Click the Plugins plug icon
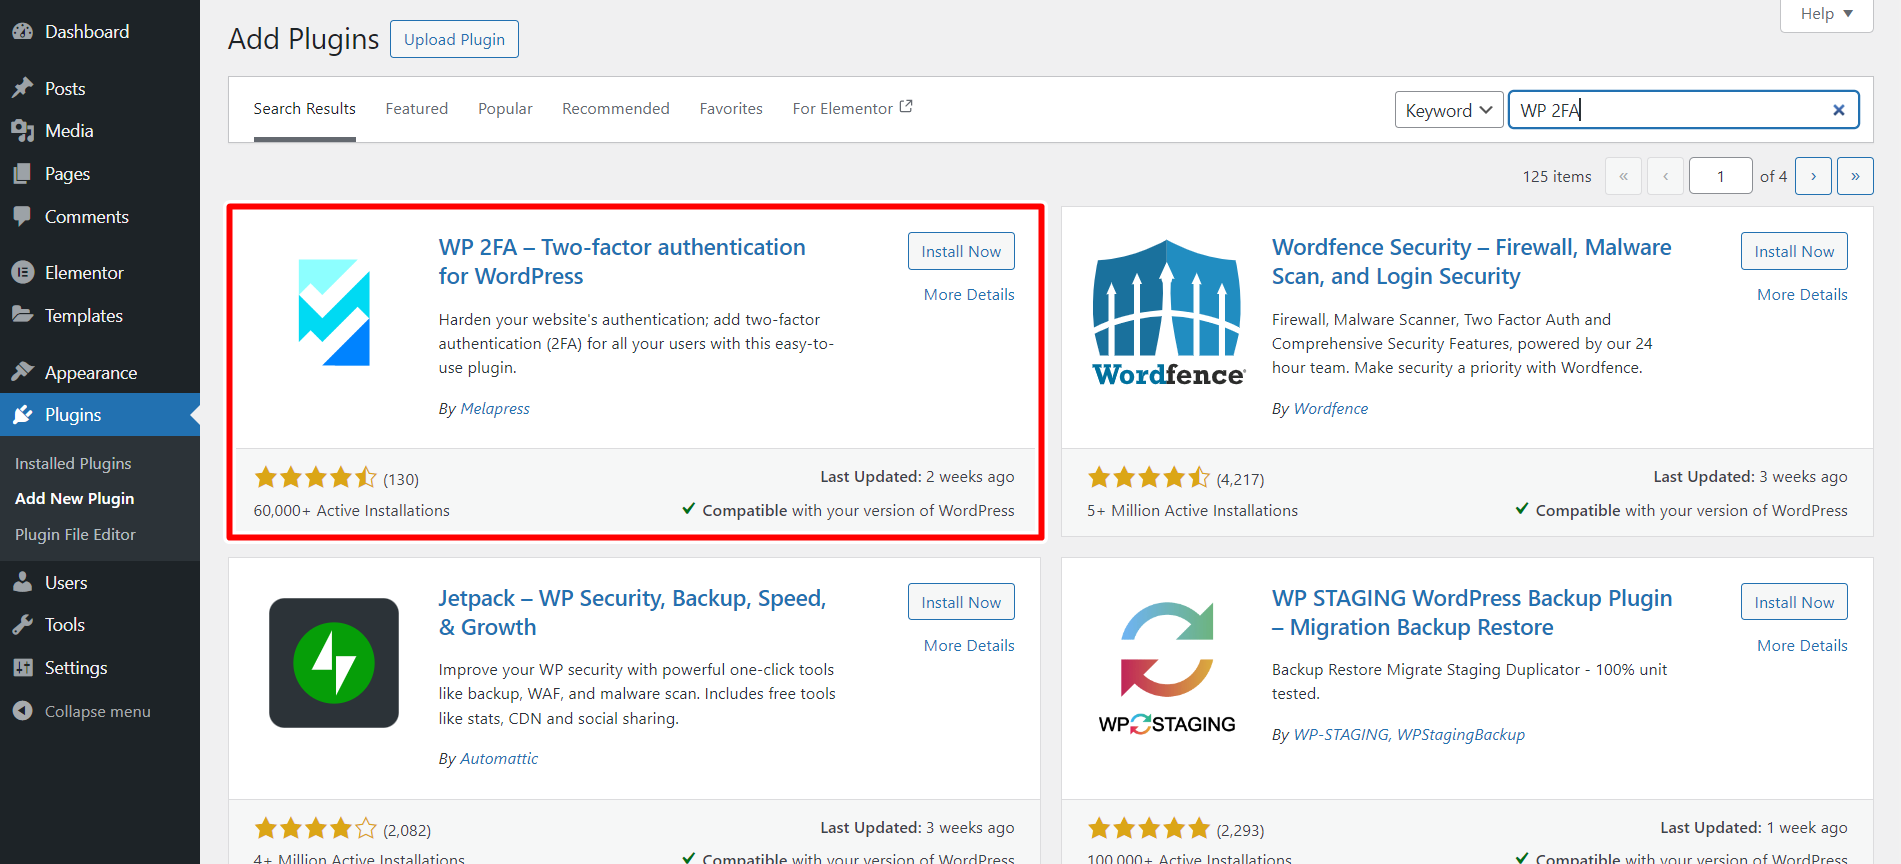Image resolution: width=1901 pixels, height=864 pixels. pos(22,415)
